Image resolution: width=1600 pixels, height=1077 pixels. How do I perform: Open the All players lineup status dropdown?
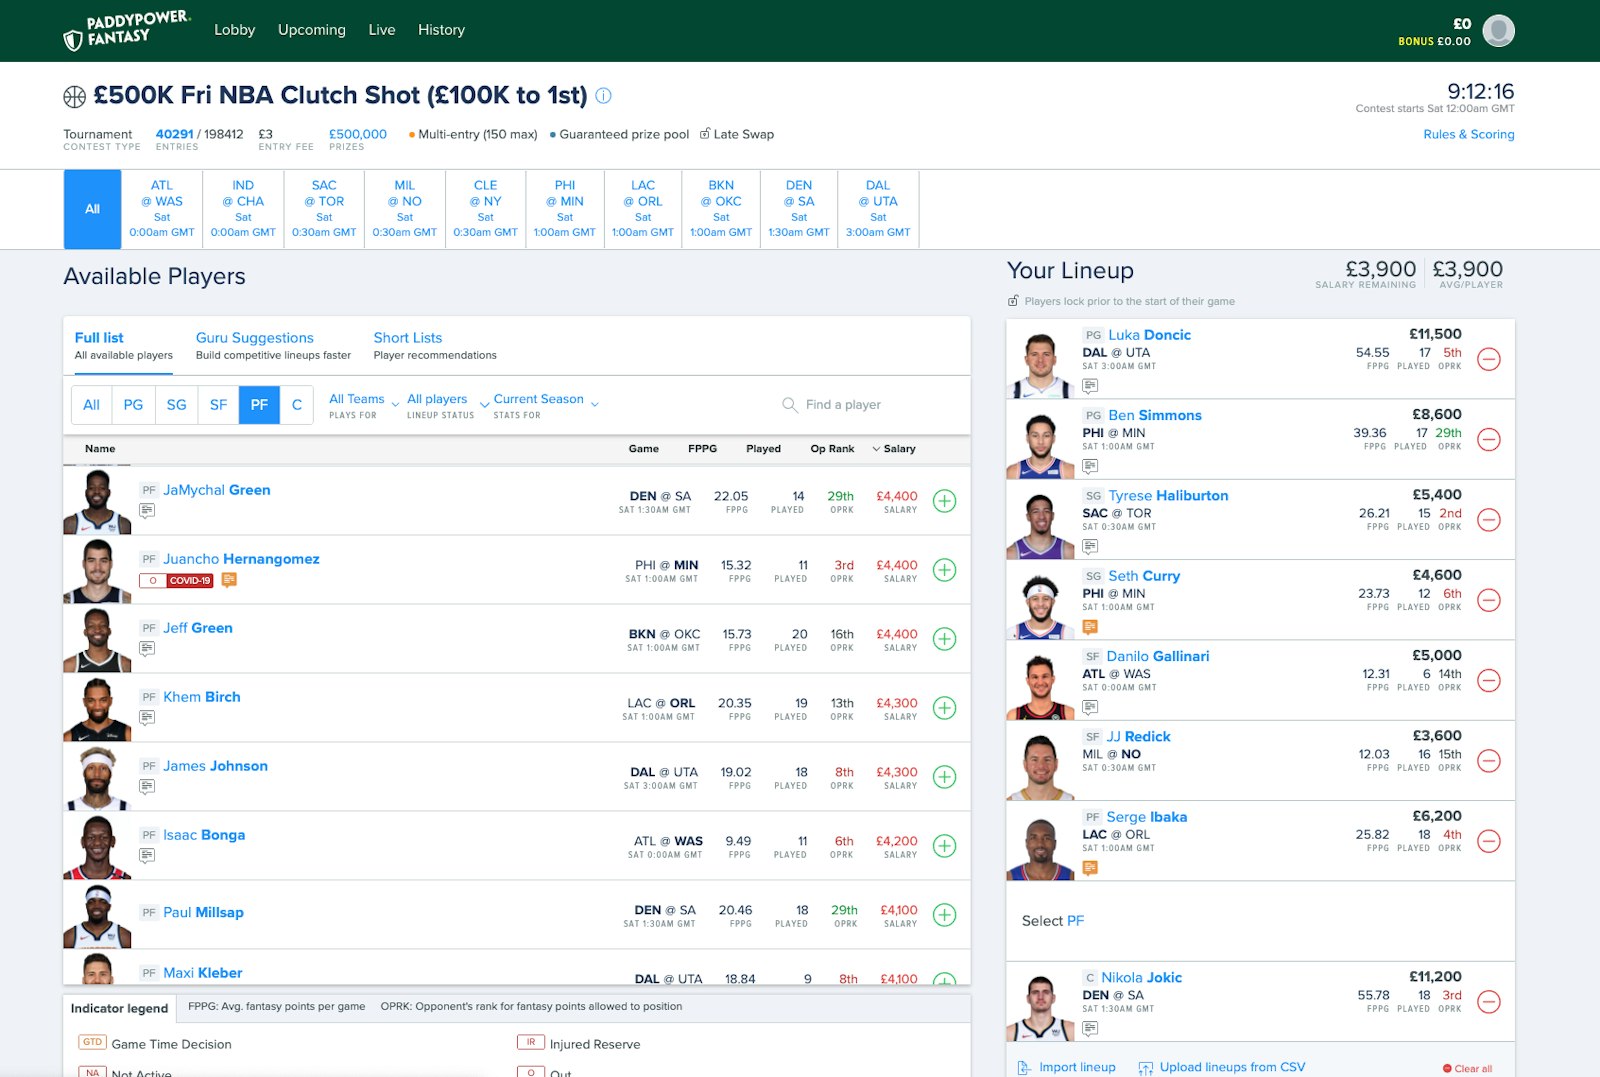(x=447, y=404)
